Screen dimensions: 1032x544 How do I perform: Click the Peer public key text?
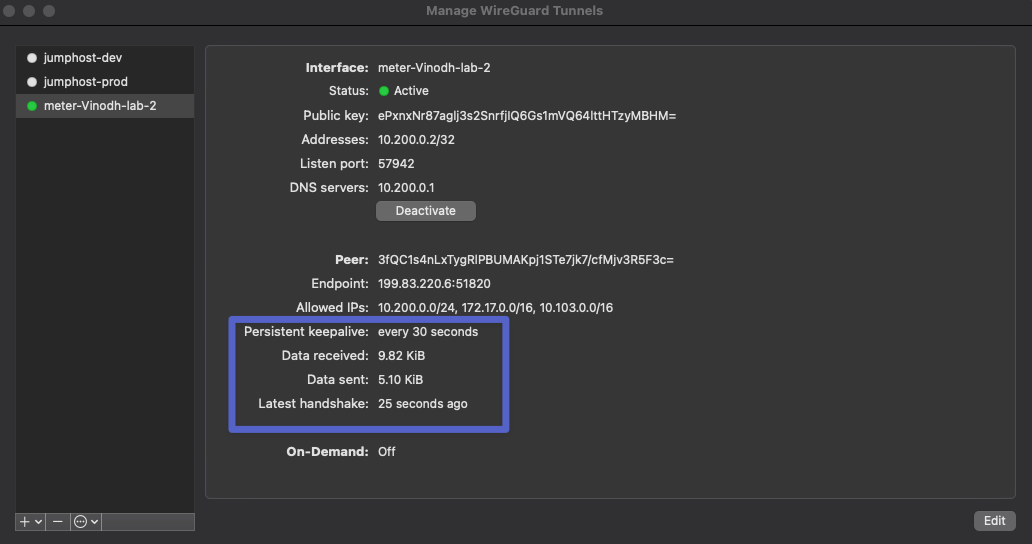525,259
